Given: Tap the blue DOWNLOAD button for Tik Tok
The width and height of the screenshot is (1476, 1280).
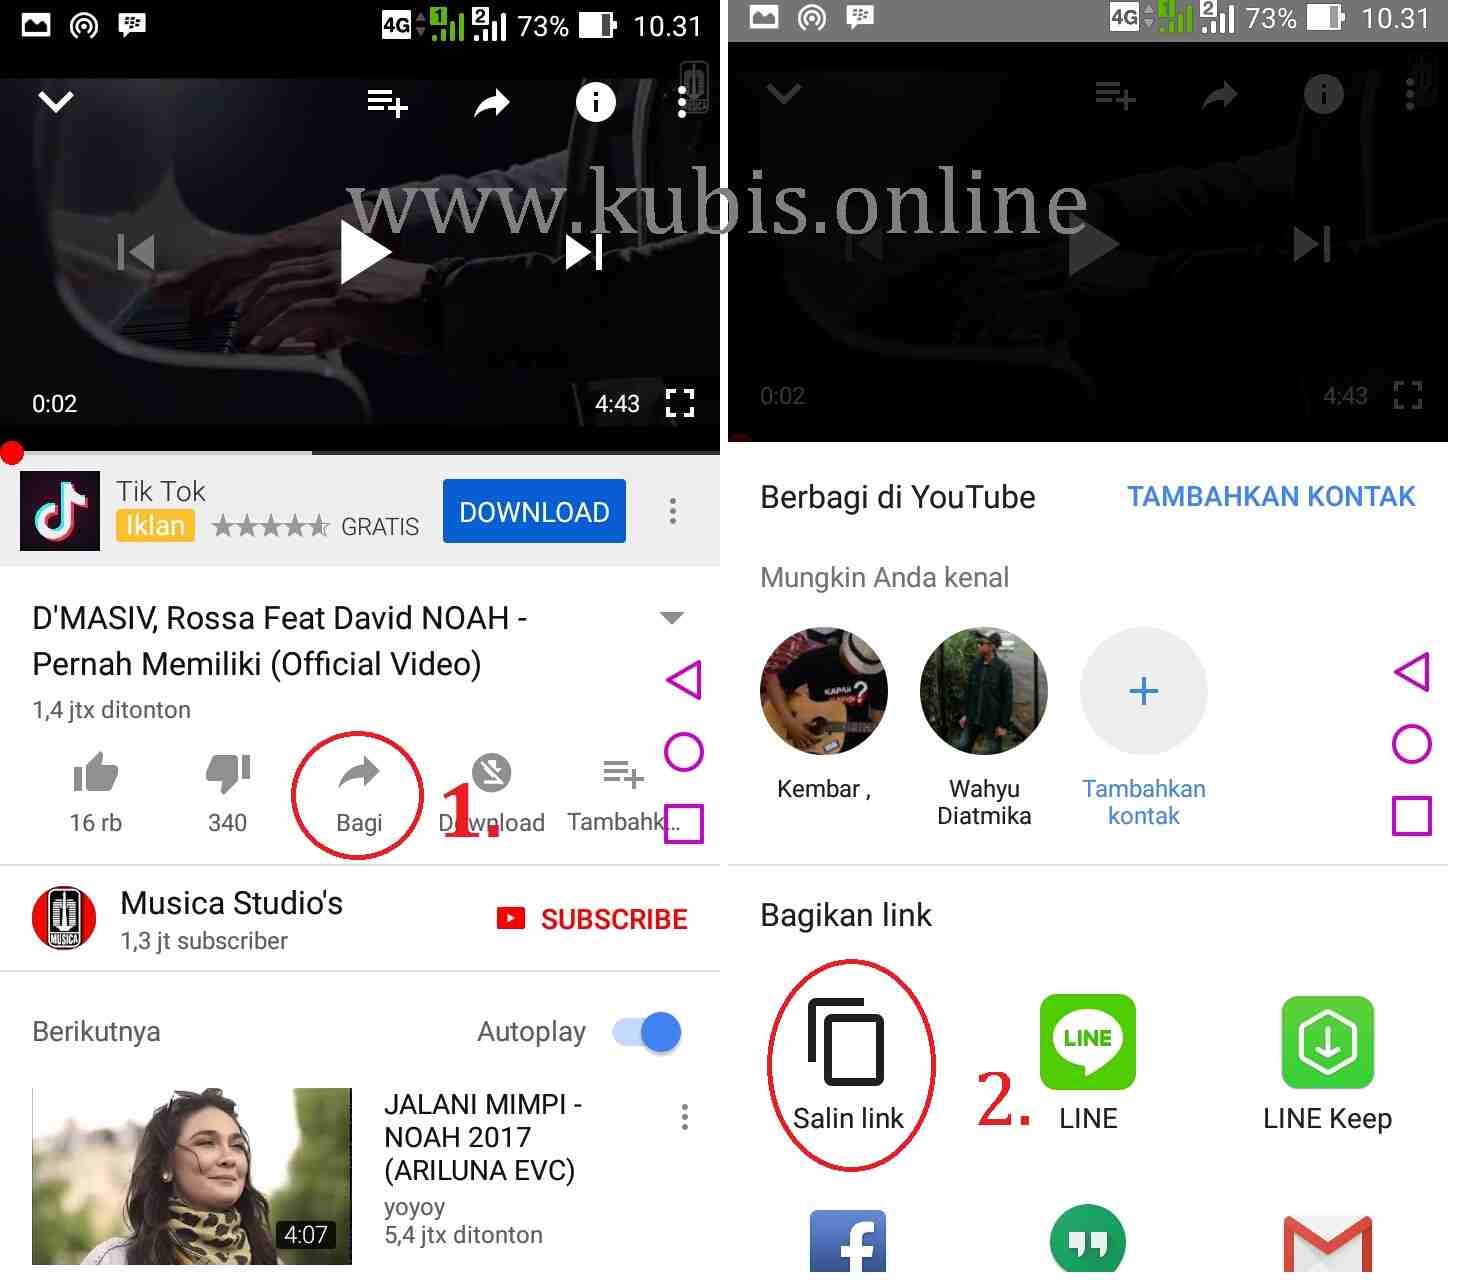Looking at the screenshot, I should tap(534, 511).
